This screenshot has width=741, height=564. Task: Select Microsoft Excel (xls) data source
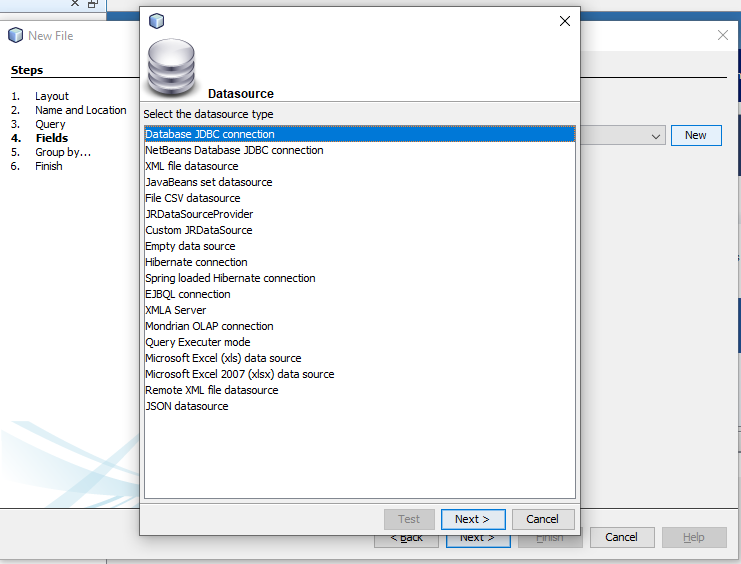[x=360, y=358]
